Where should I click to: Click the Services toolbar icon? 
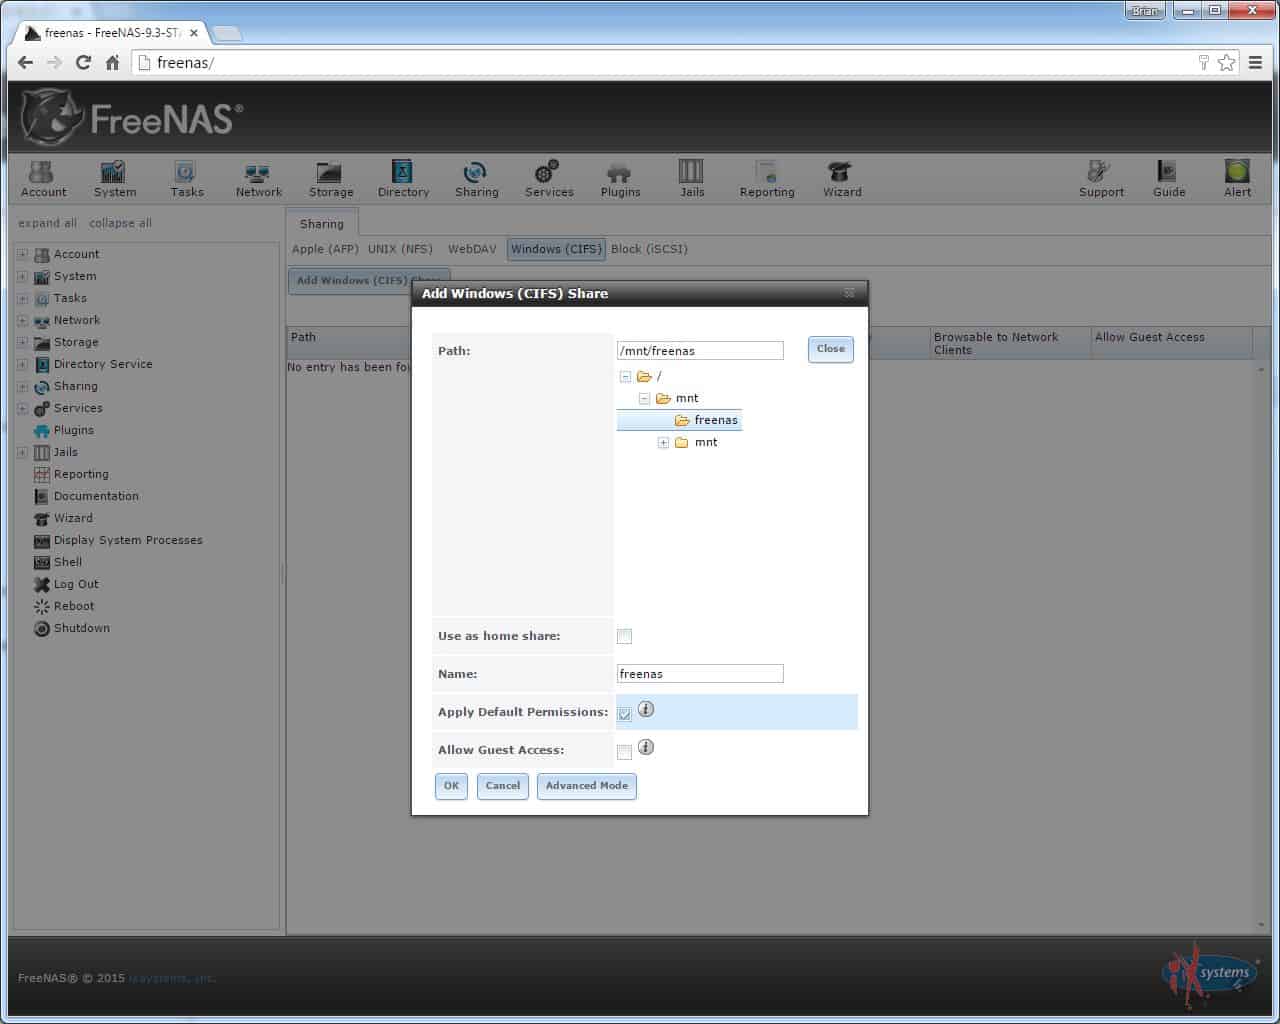pos(548,179)
